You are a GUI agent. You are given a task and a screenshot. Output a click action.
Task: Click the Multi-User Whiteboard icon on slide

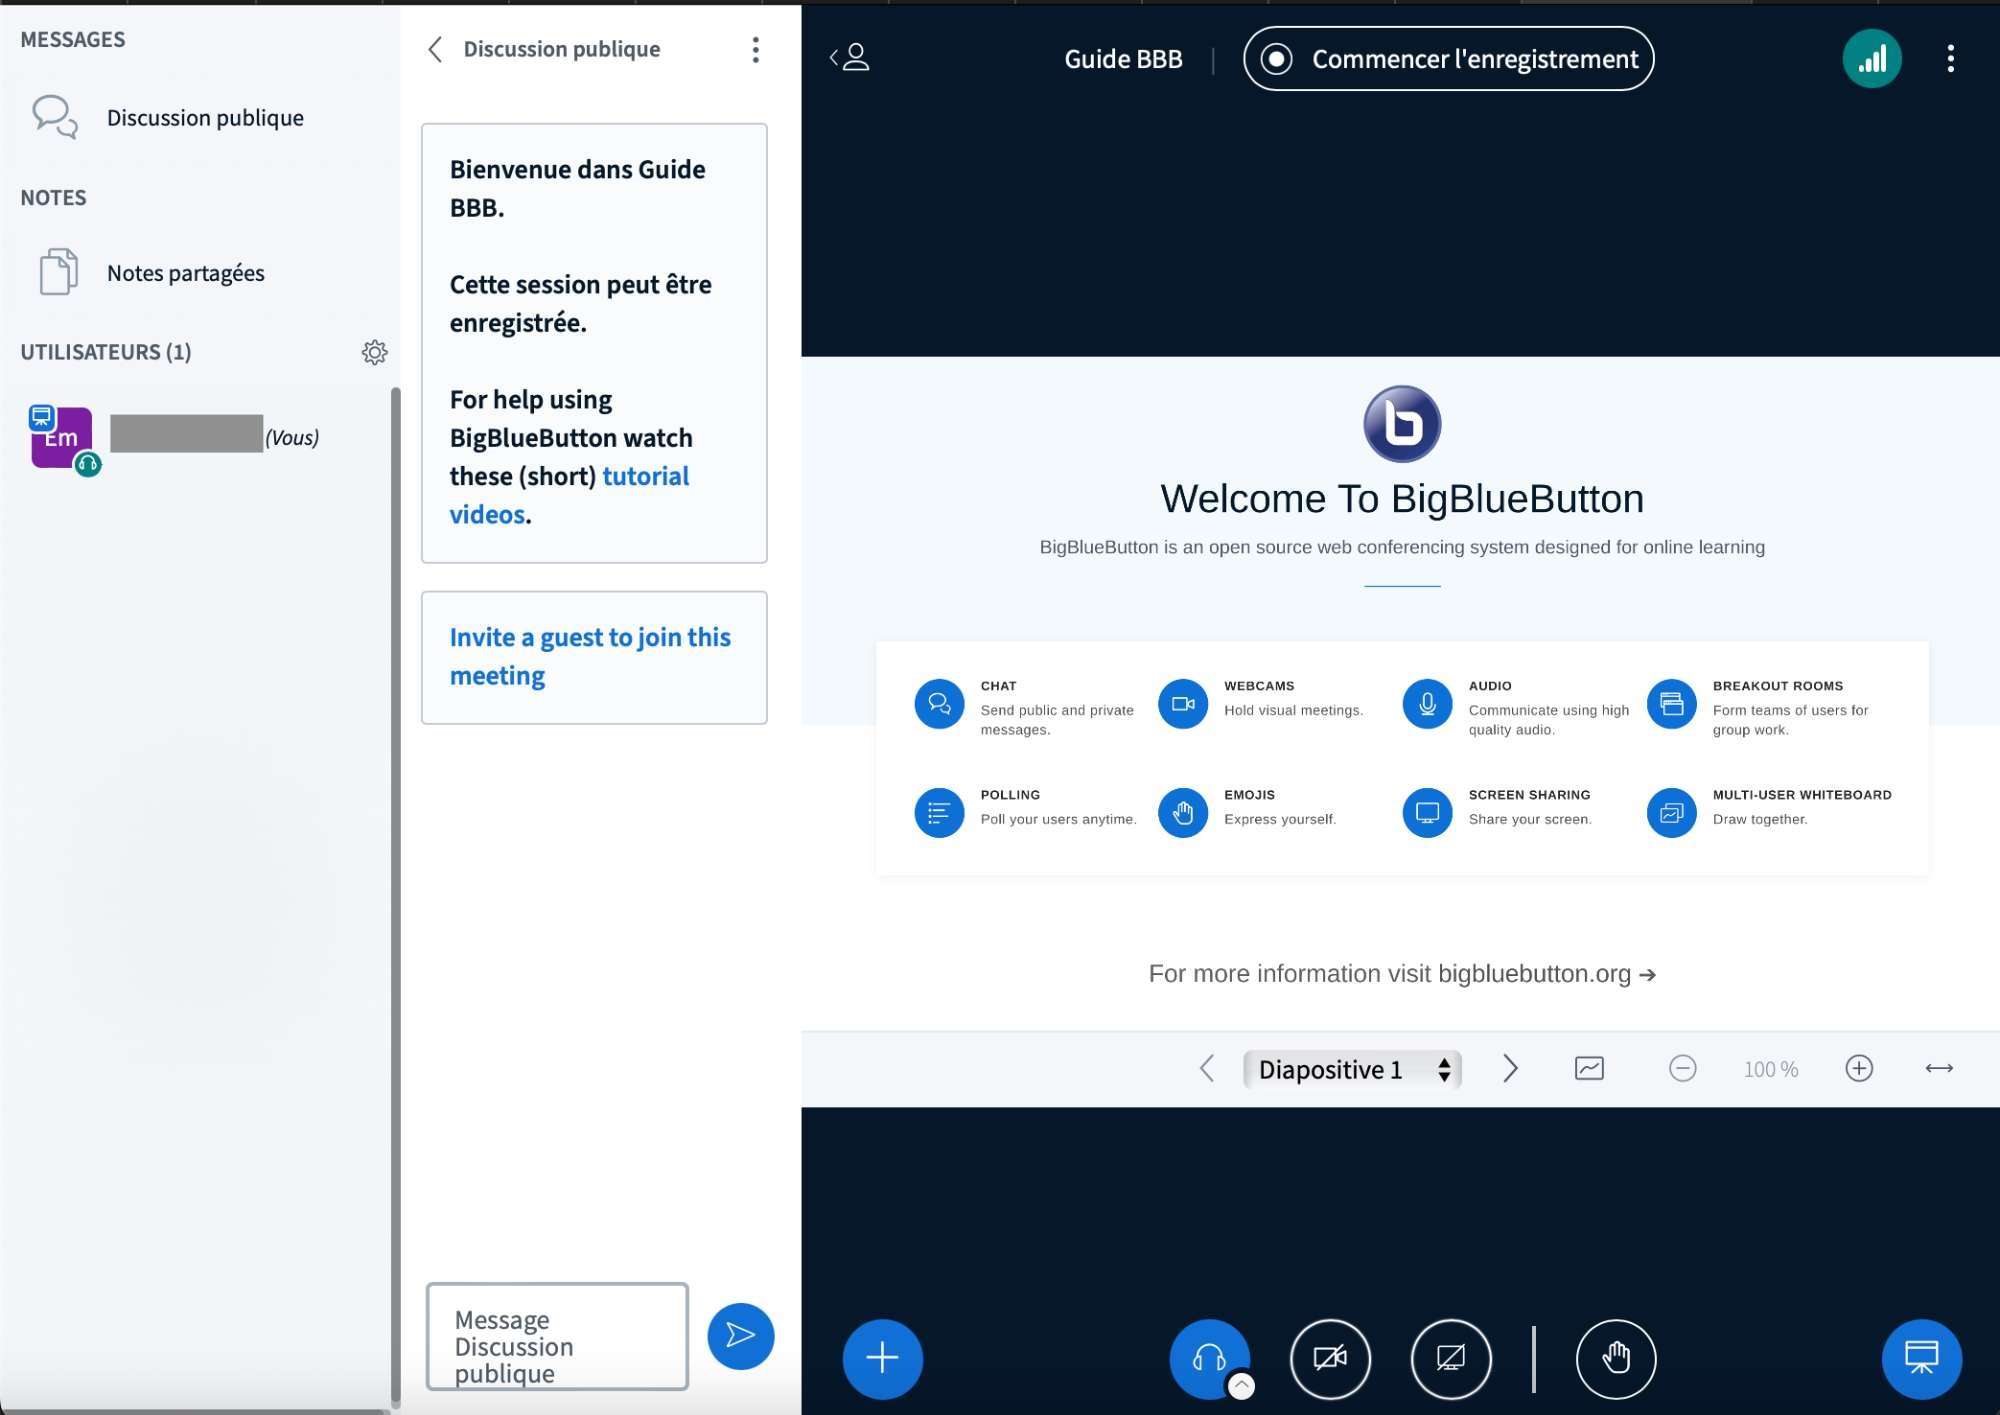click(1671, 812)
